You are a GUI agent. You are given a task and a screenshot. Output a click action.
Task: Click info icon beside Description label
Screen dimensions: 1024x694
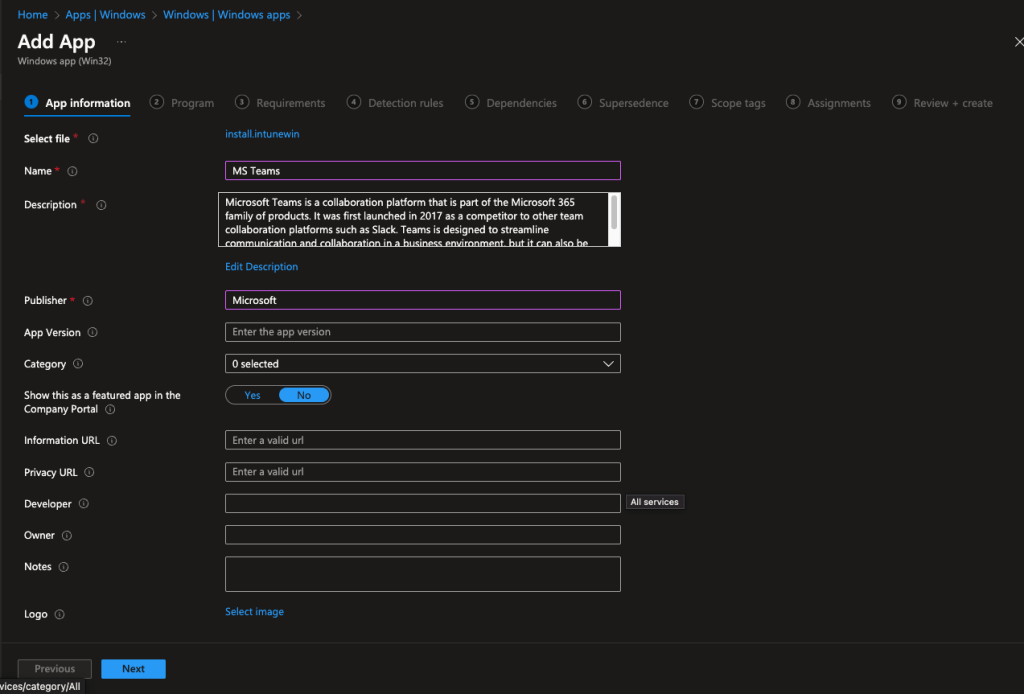(101, 205)
